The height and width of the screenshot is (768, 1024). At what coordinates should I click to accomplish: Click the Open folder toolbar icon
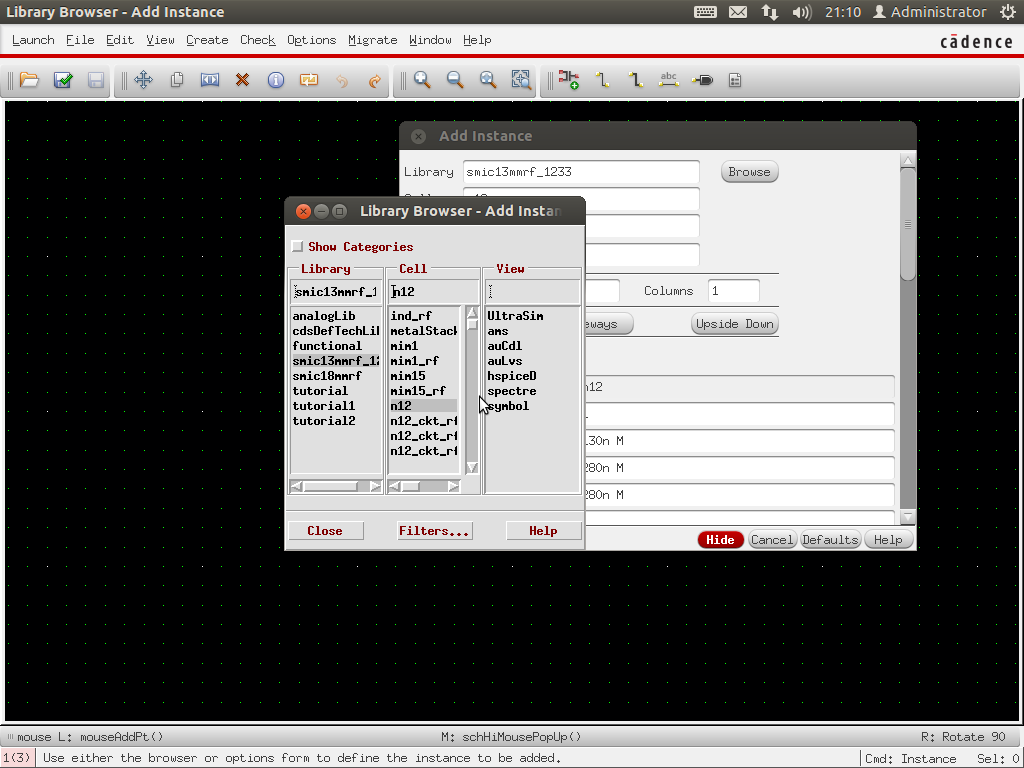[x=29, y=80]
